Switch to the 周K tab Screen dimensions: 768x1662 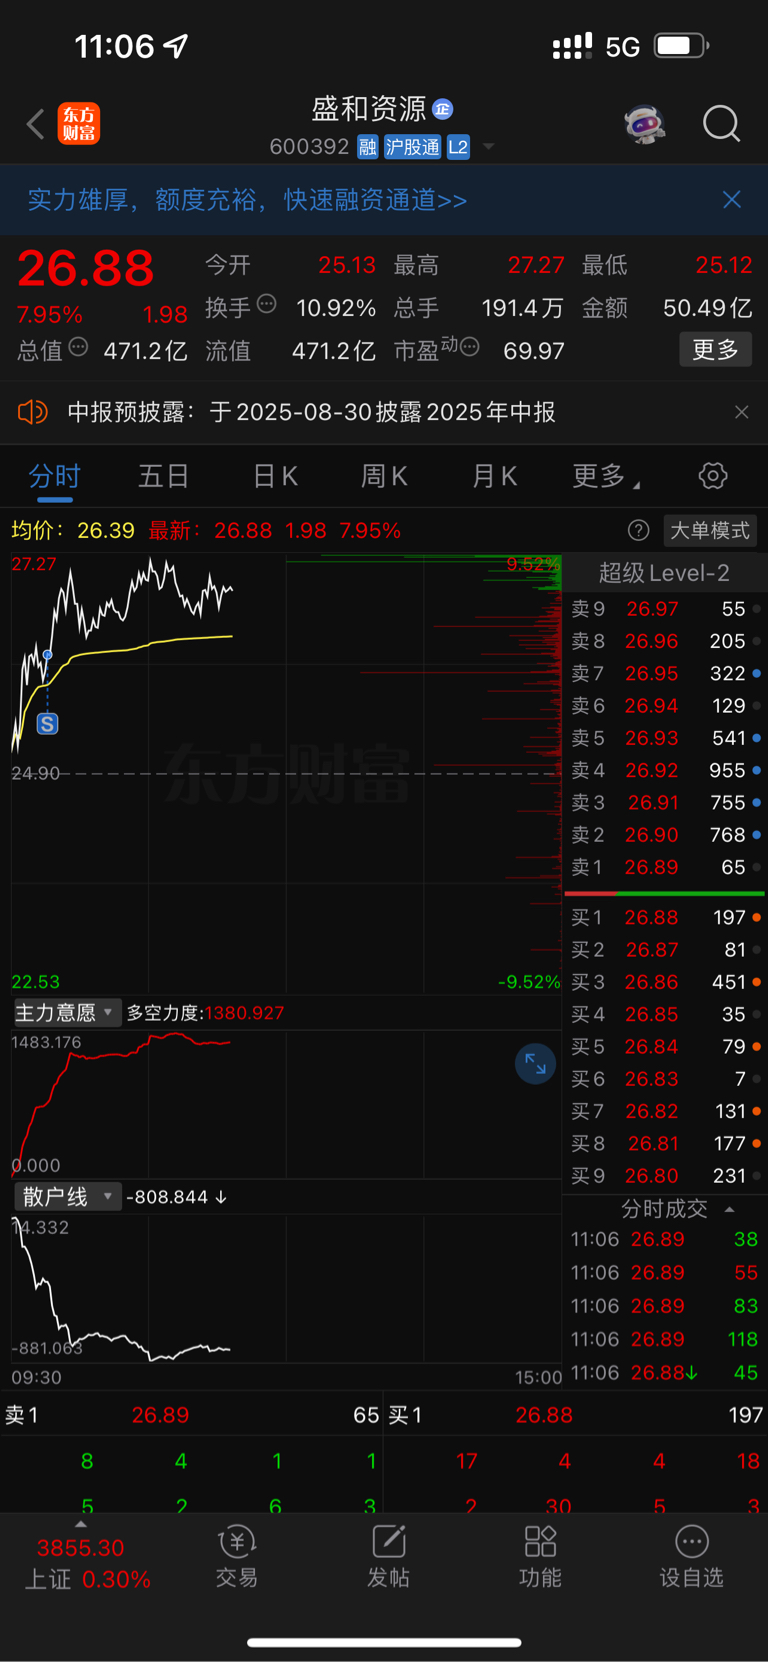click(x=384, y=476)
